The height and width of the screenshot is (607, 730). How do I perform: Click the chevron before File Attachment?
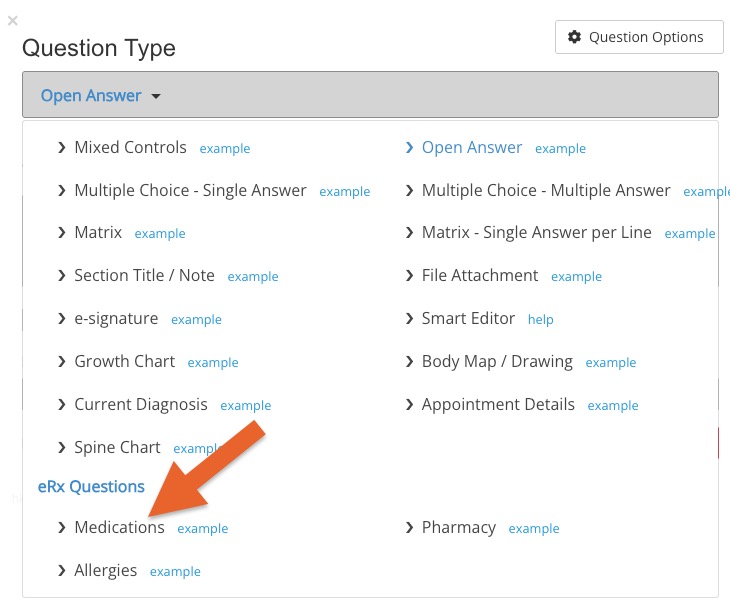coord(410,276)
